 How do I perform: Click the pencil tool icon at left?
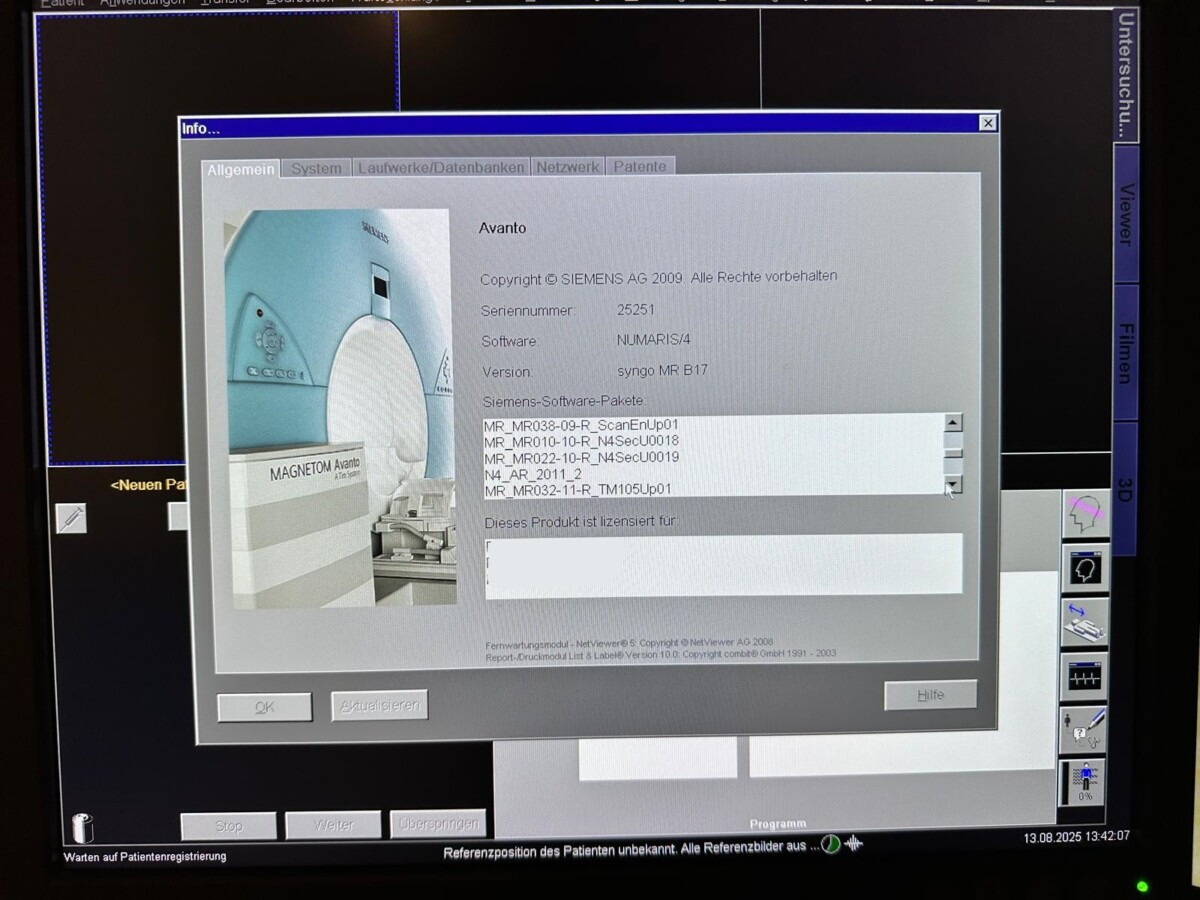[x=71, y=517]
